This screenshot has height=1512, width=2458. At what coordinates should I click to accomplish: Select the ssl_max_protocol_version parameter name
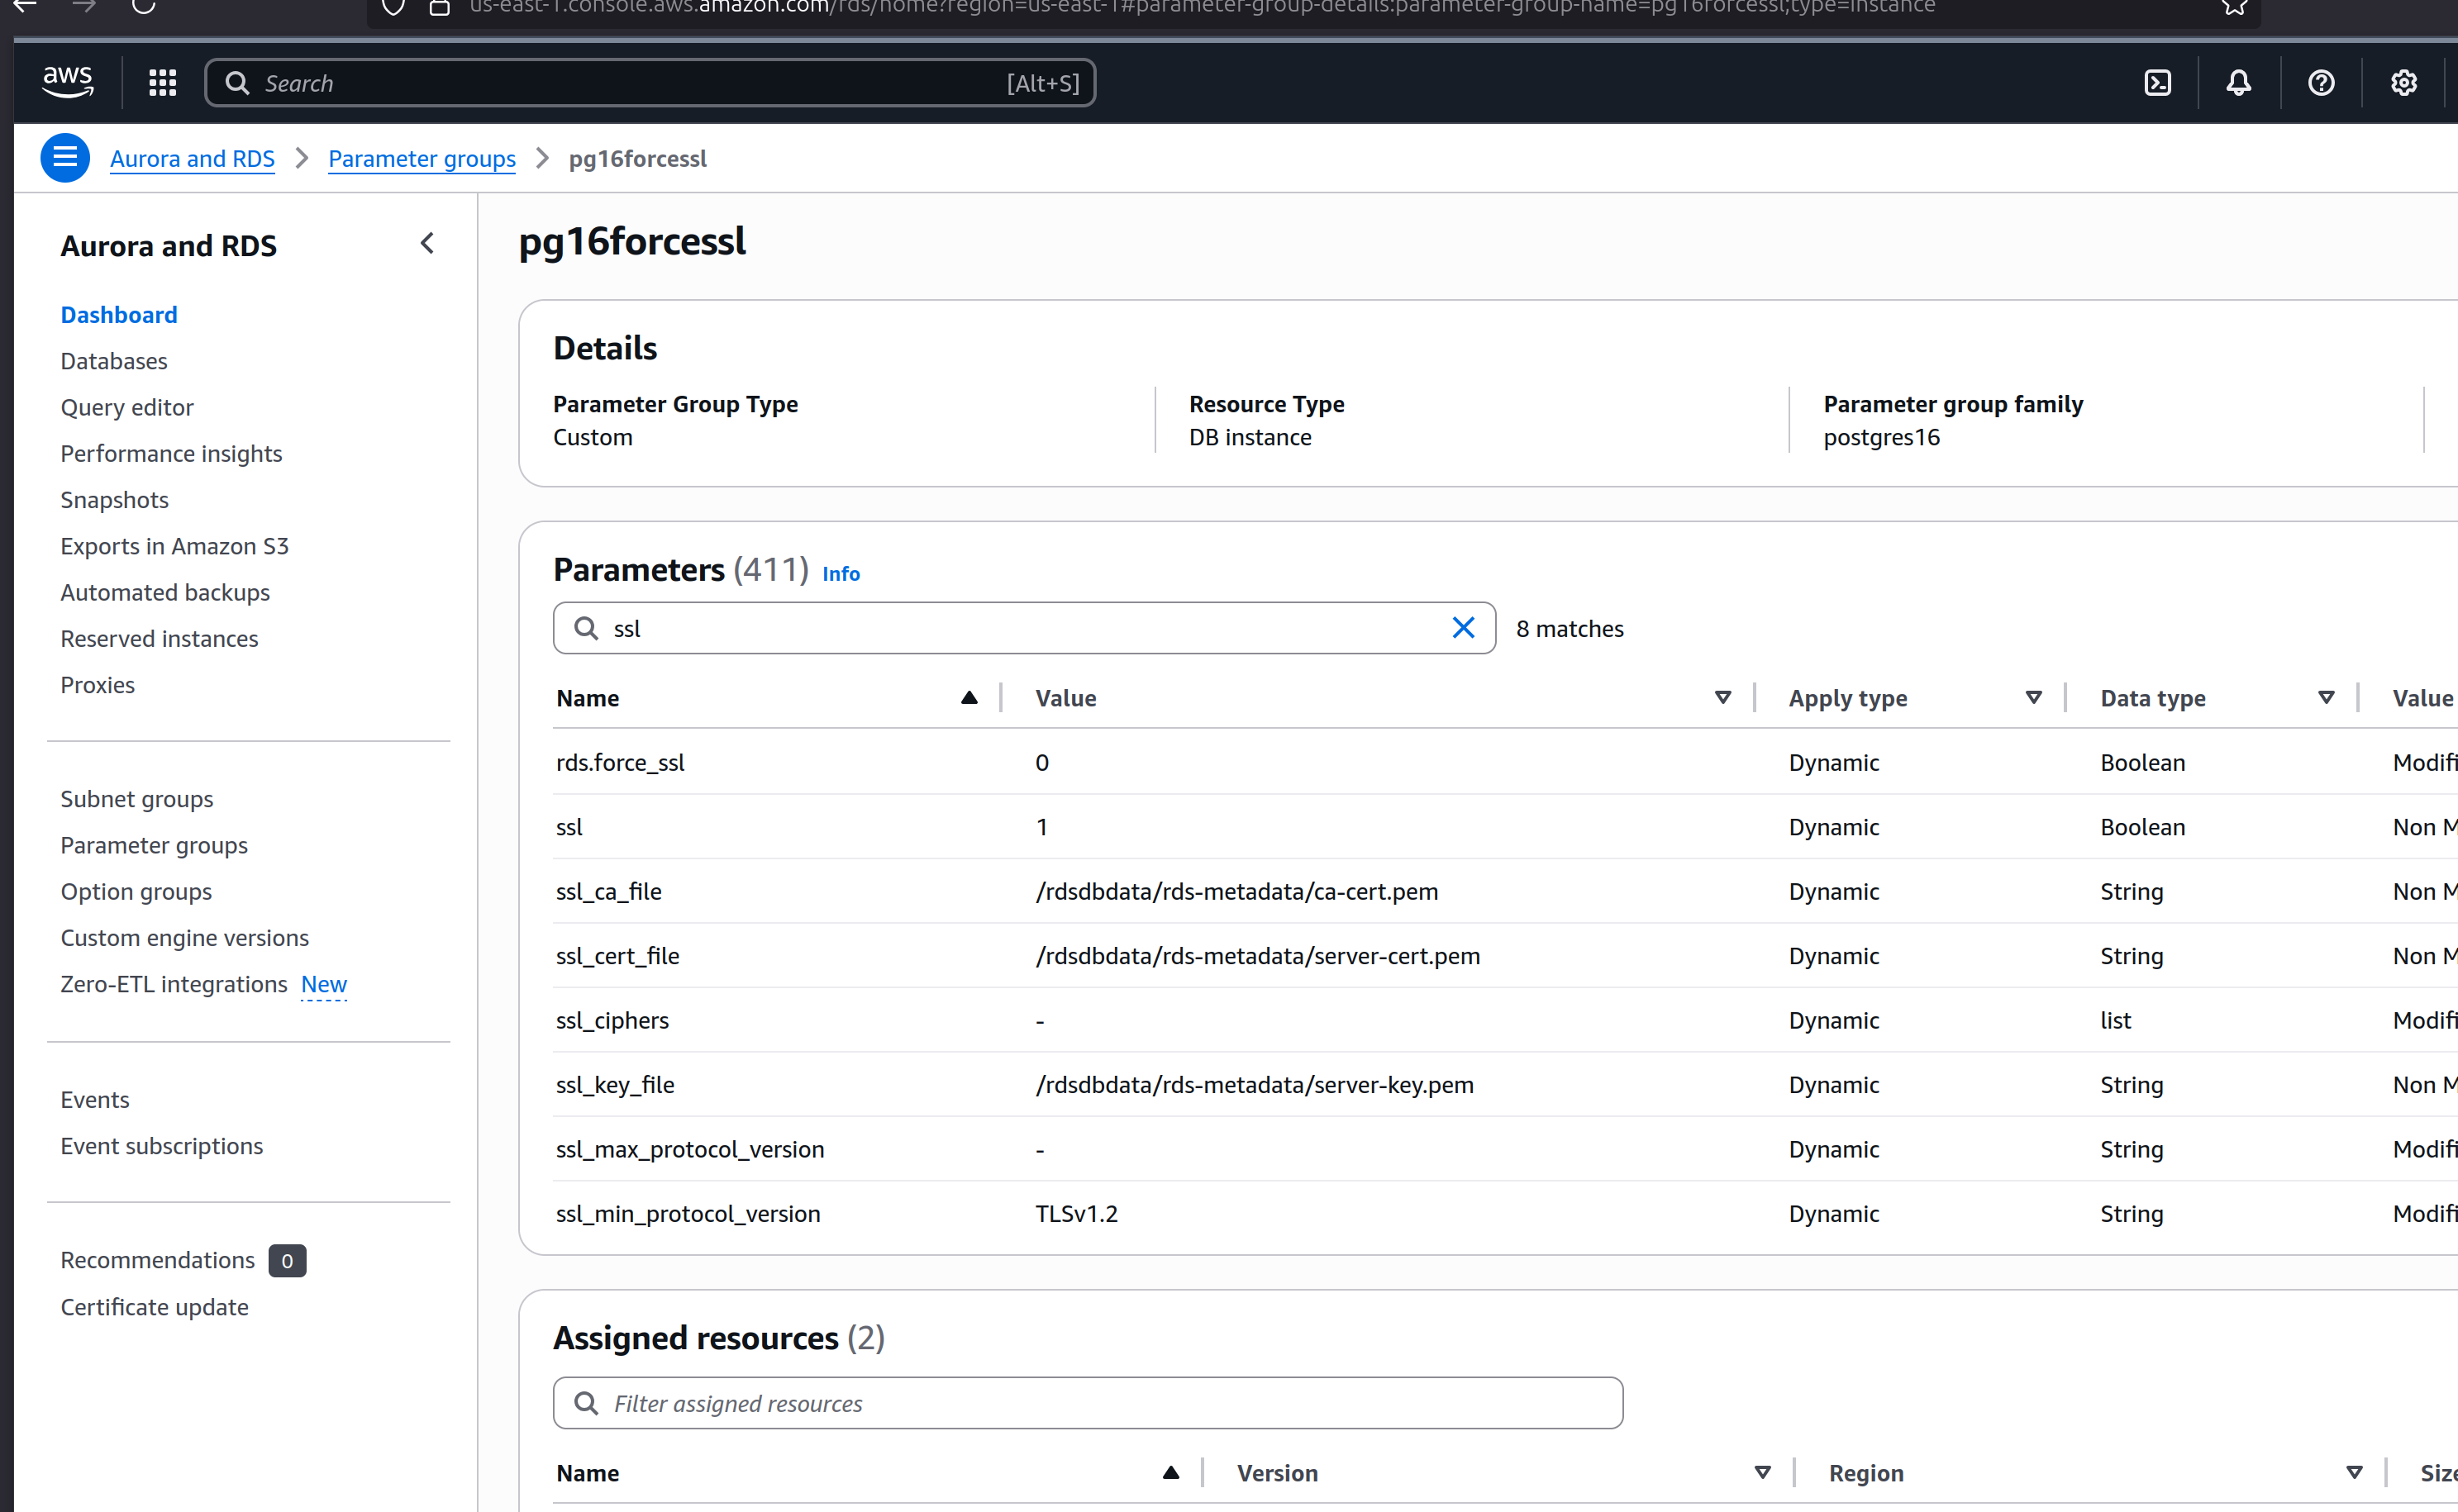(690, 1149)
